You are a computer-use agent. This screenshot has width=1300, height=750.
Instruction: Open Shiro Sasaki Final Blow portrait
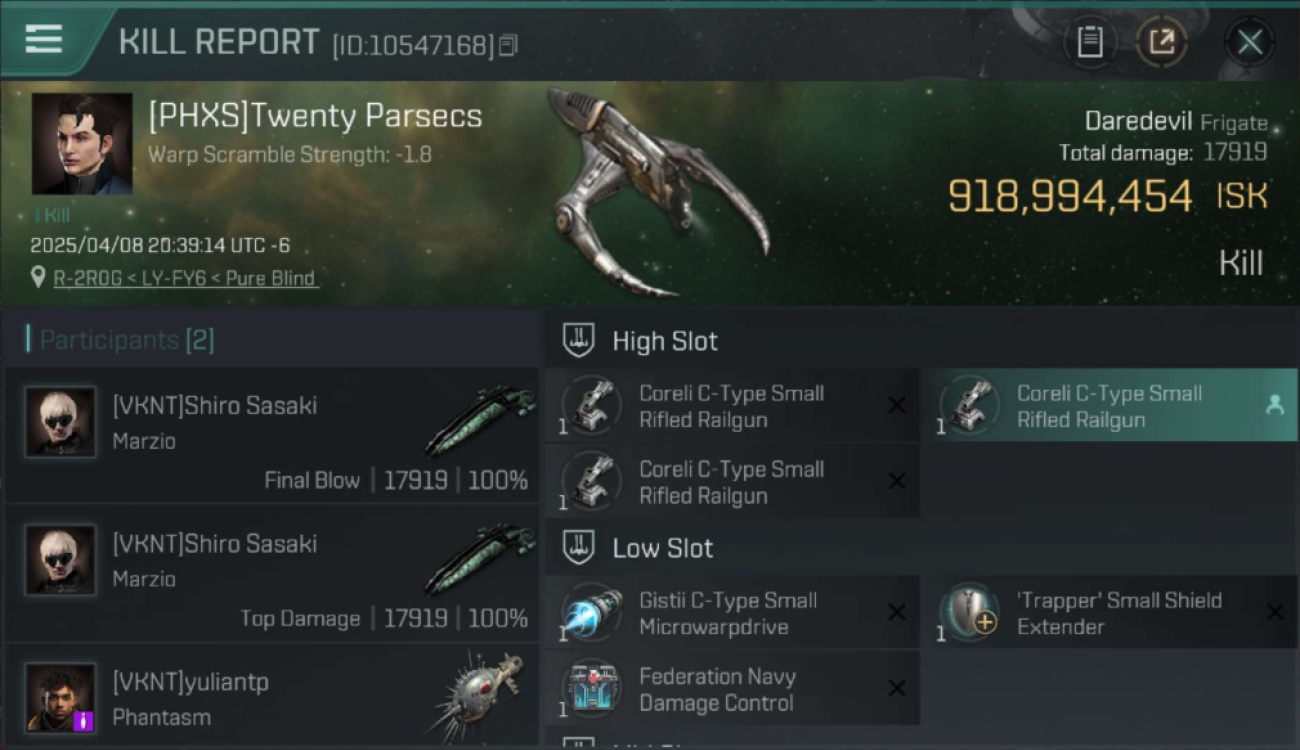click(61, 422)
